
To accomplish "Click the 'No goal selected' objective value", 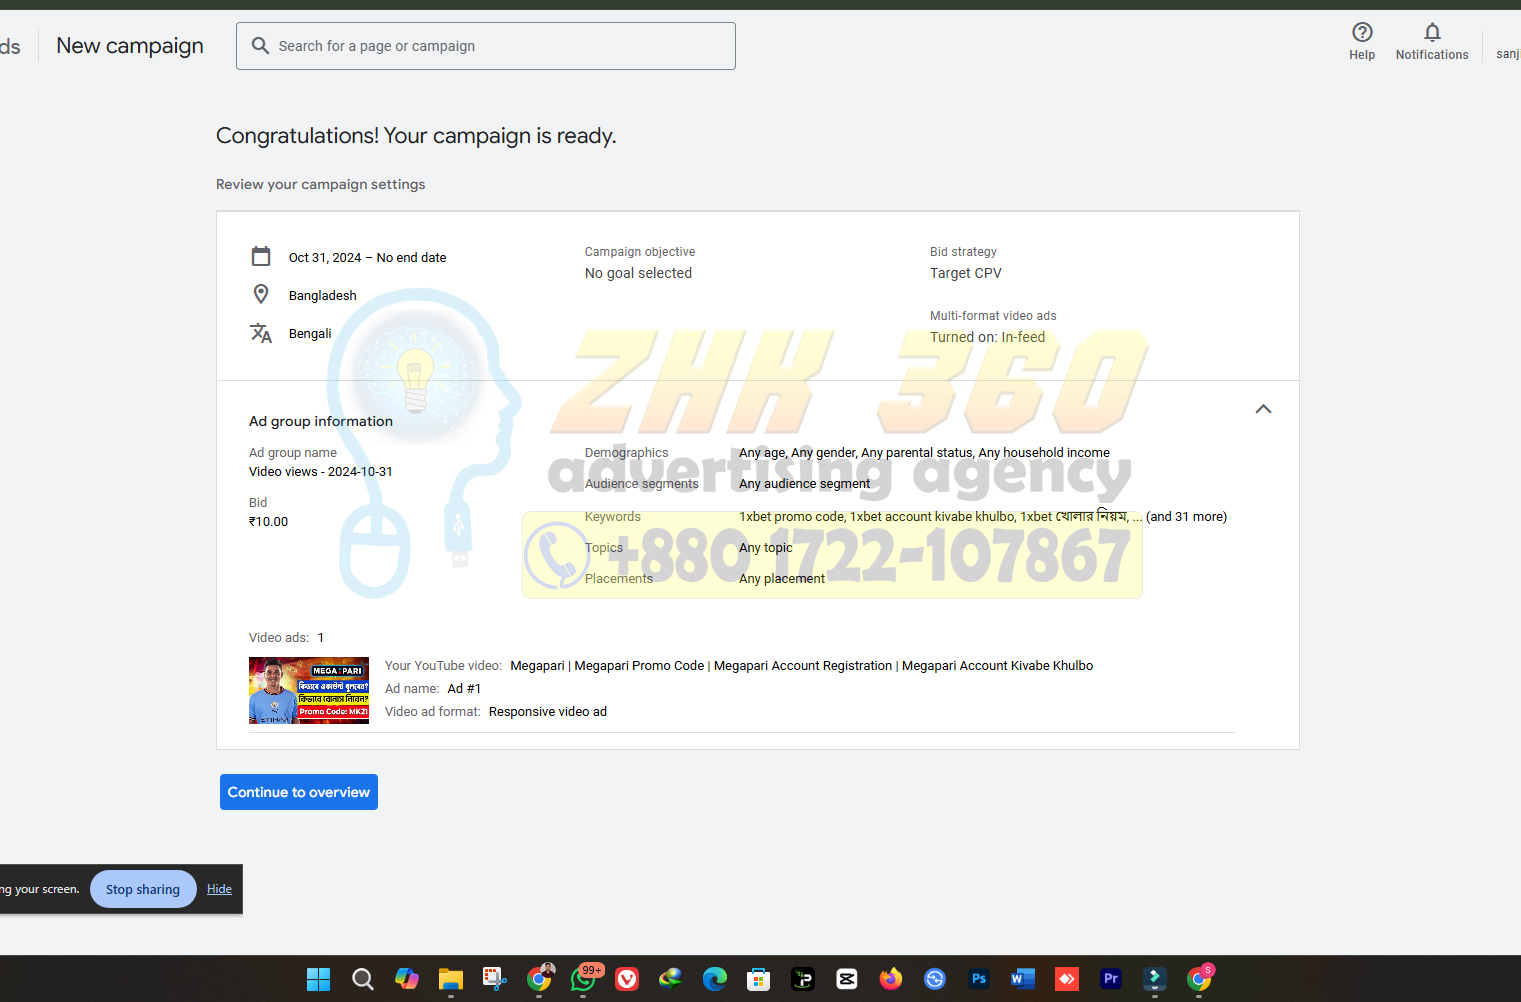I will 638,273.
